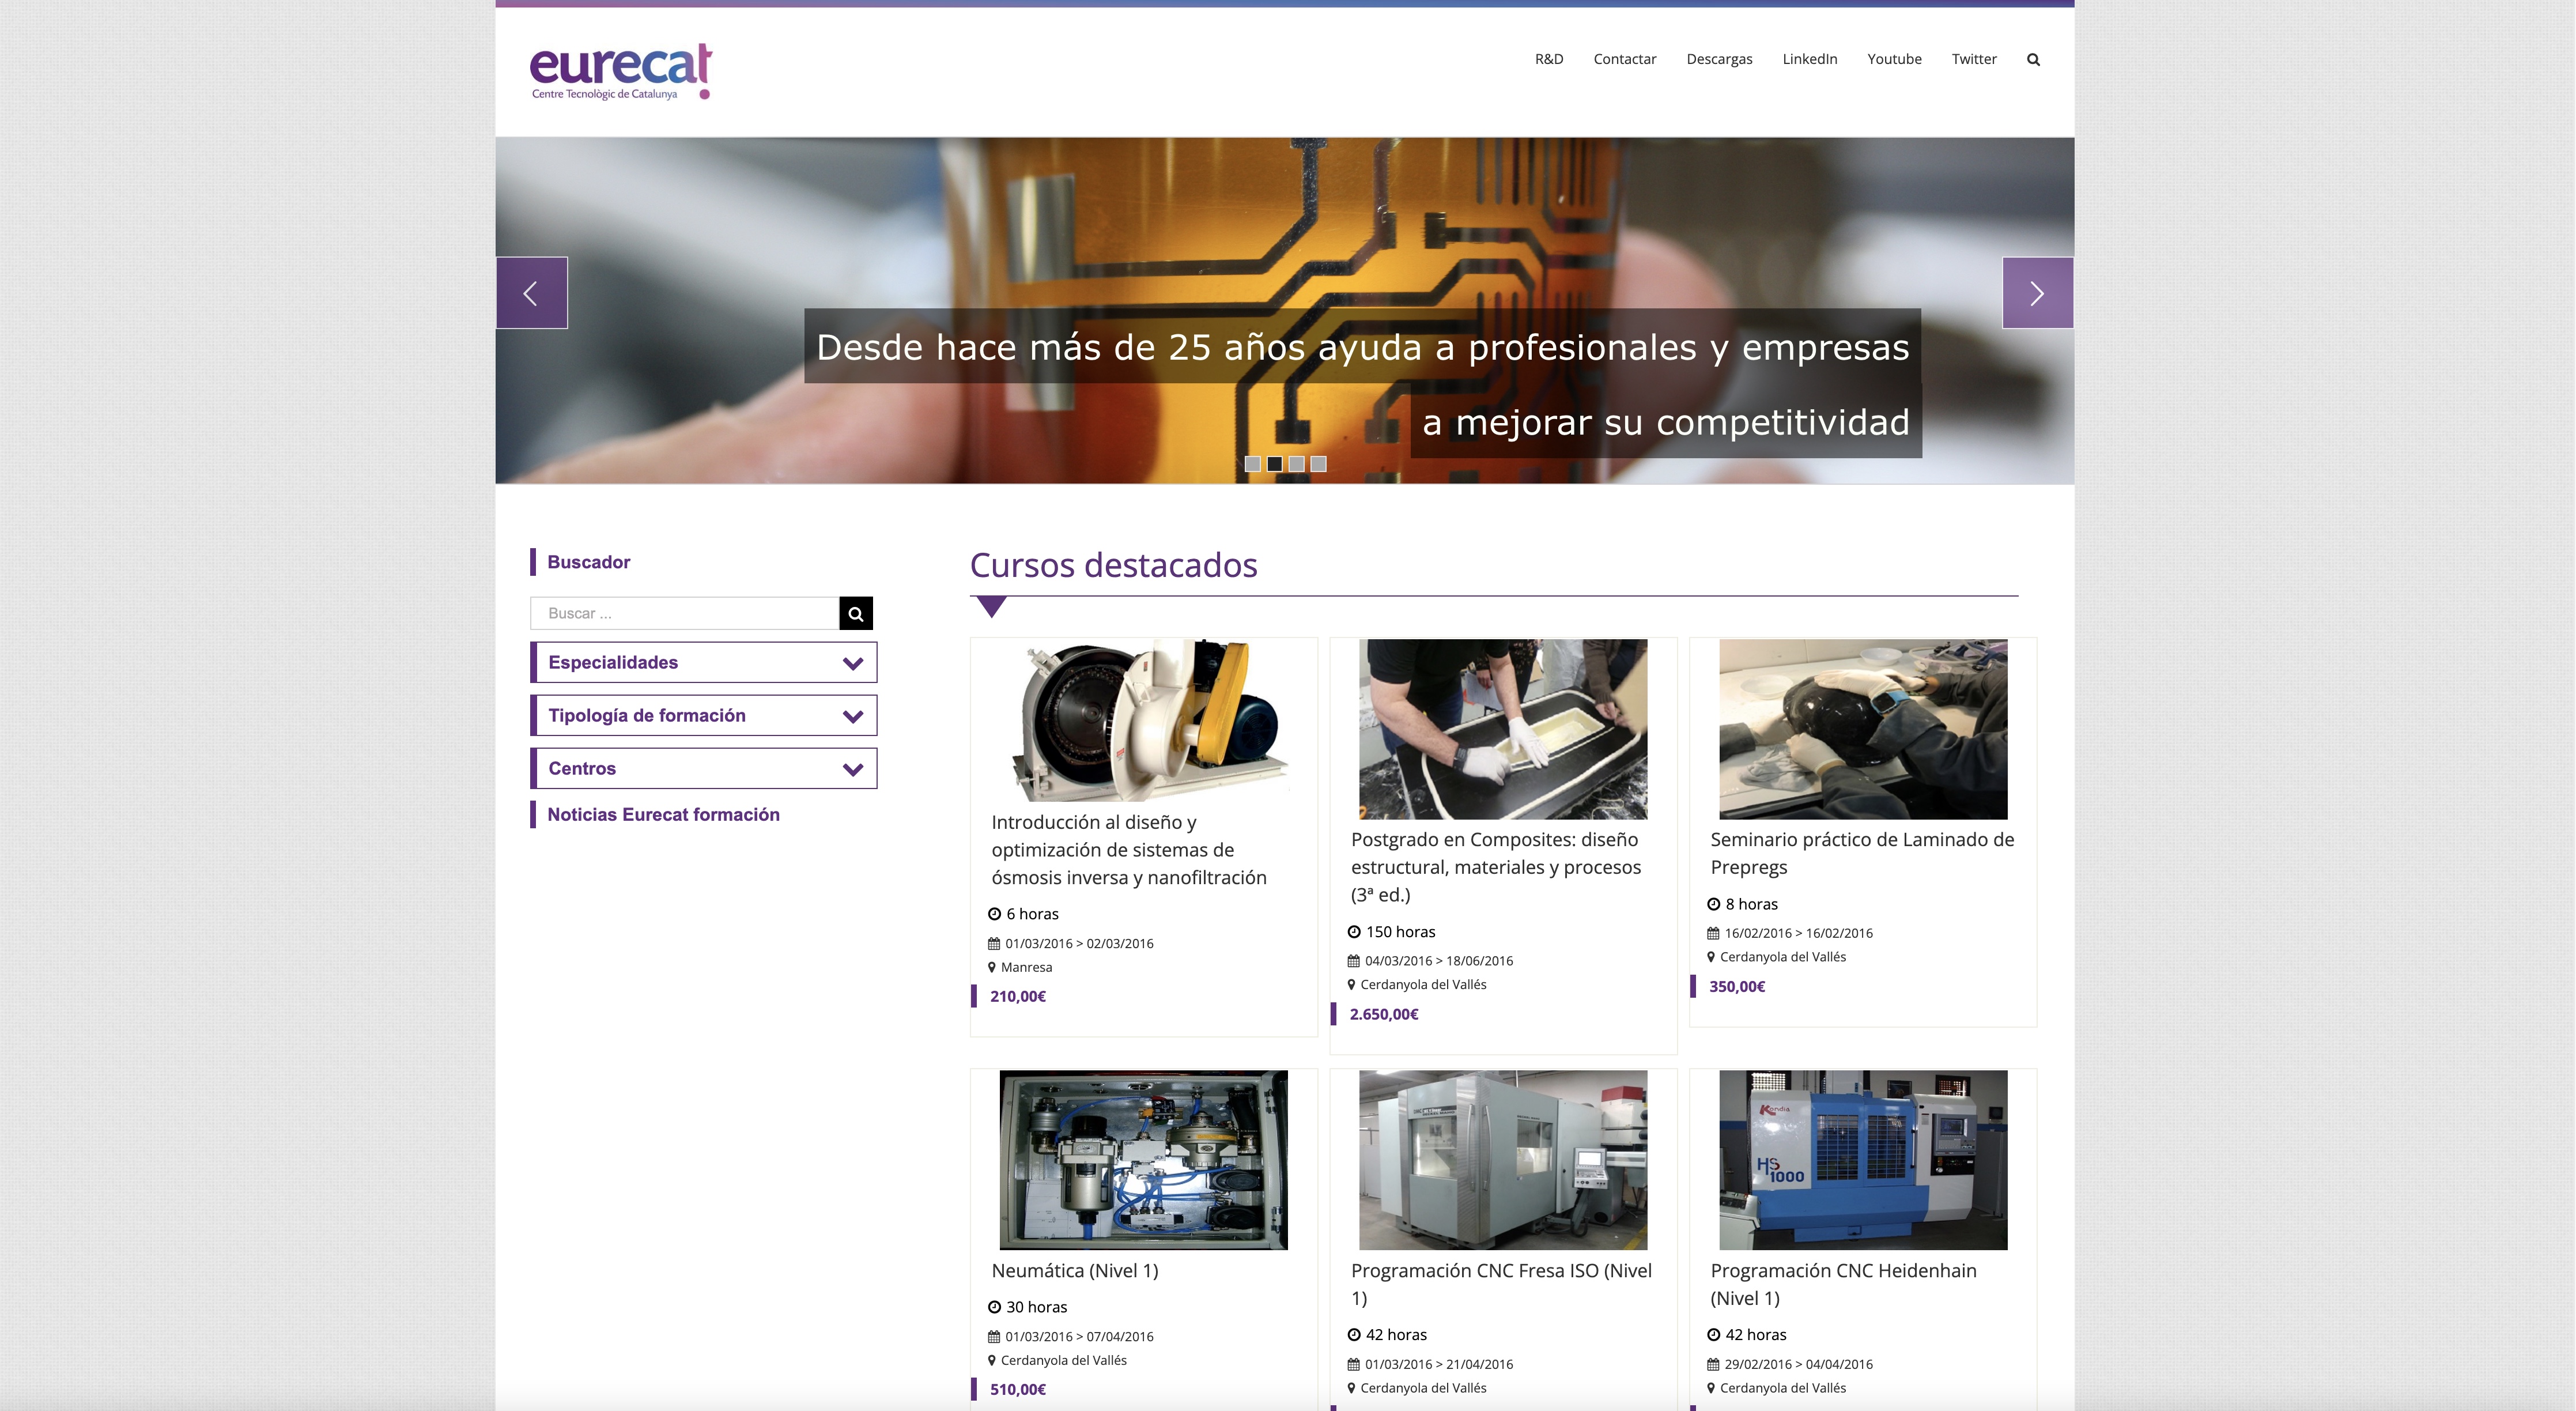Open Twitter menu link
This screenshot has height=1411, width=2576.
click(1974, 59)
